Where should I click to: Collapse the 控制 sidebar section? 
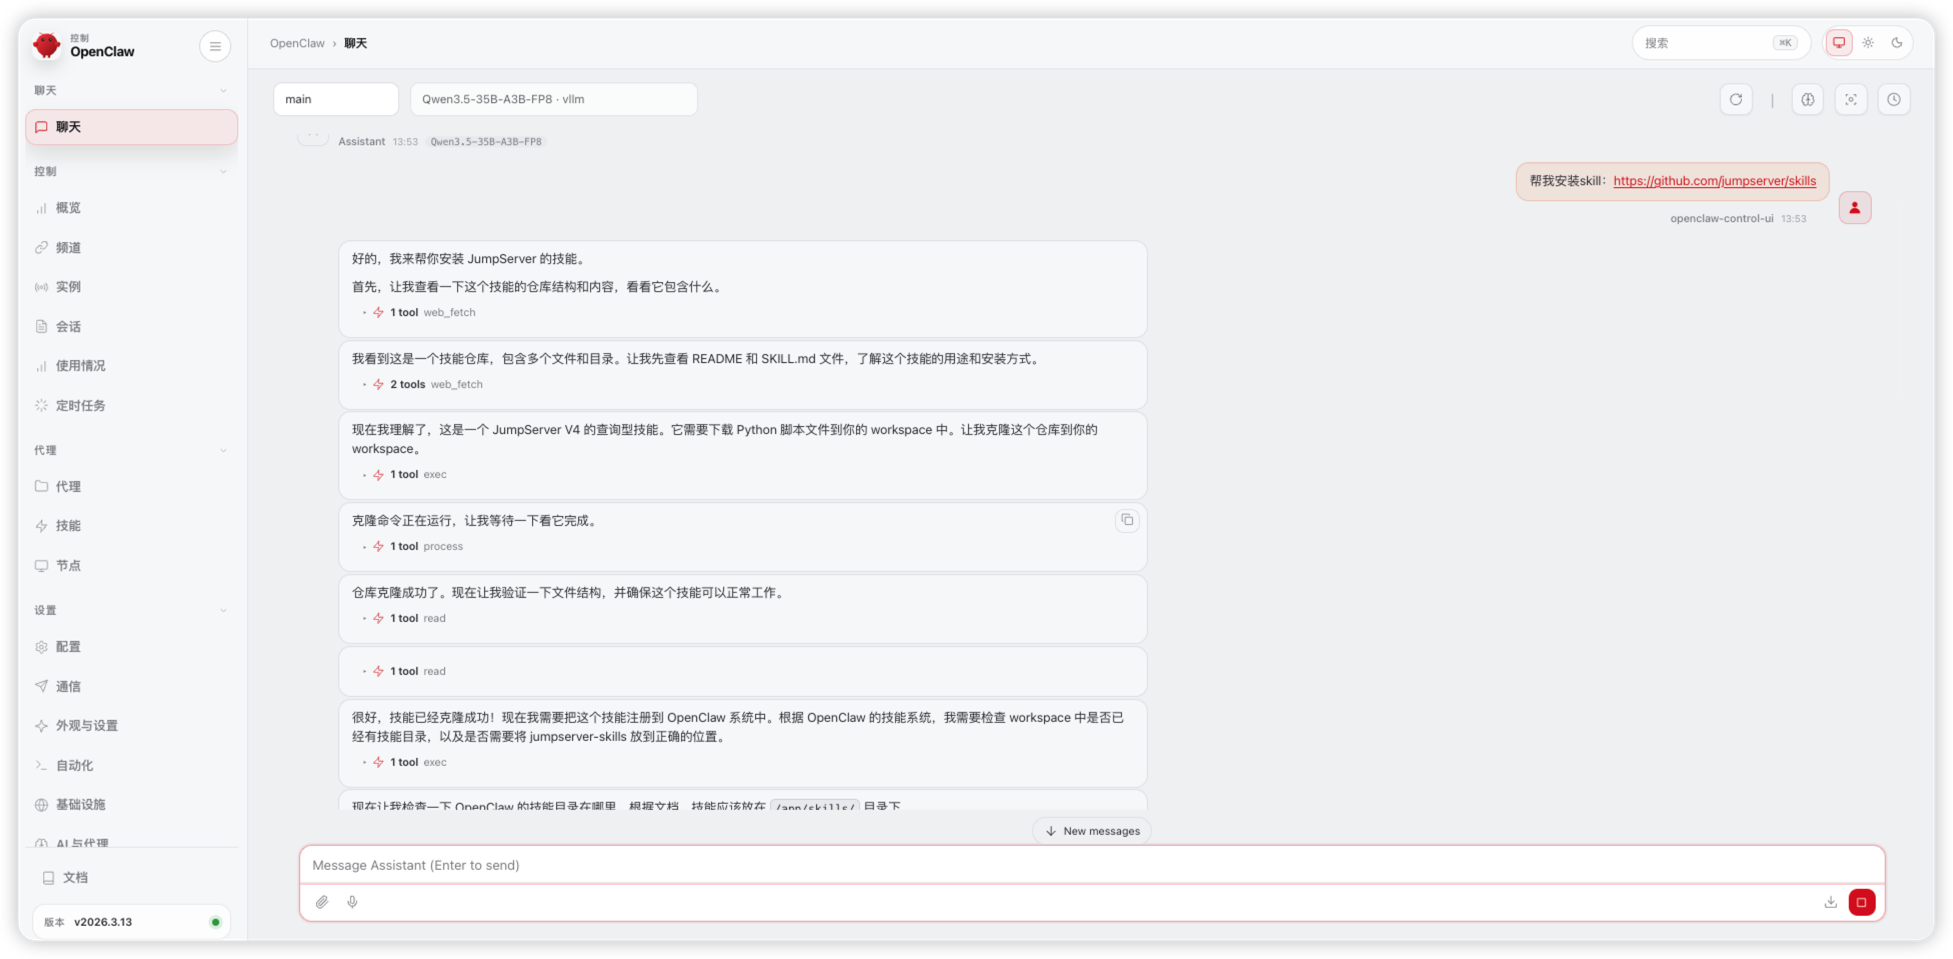tap(132, 171)
